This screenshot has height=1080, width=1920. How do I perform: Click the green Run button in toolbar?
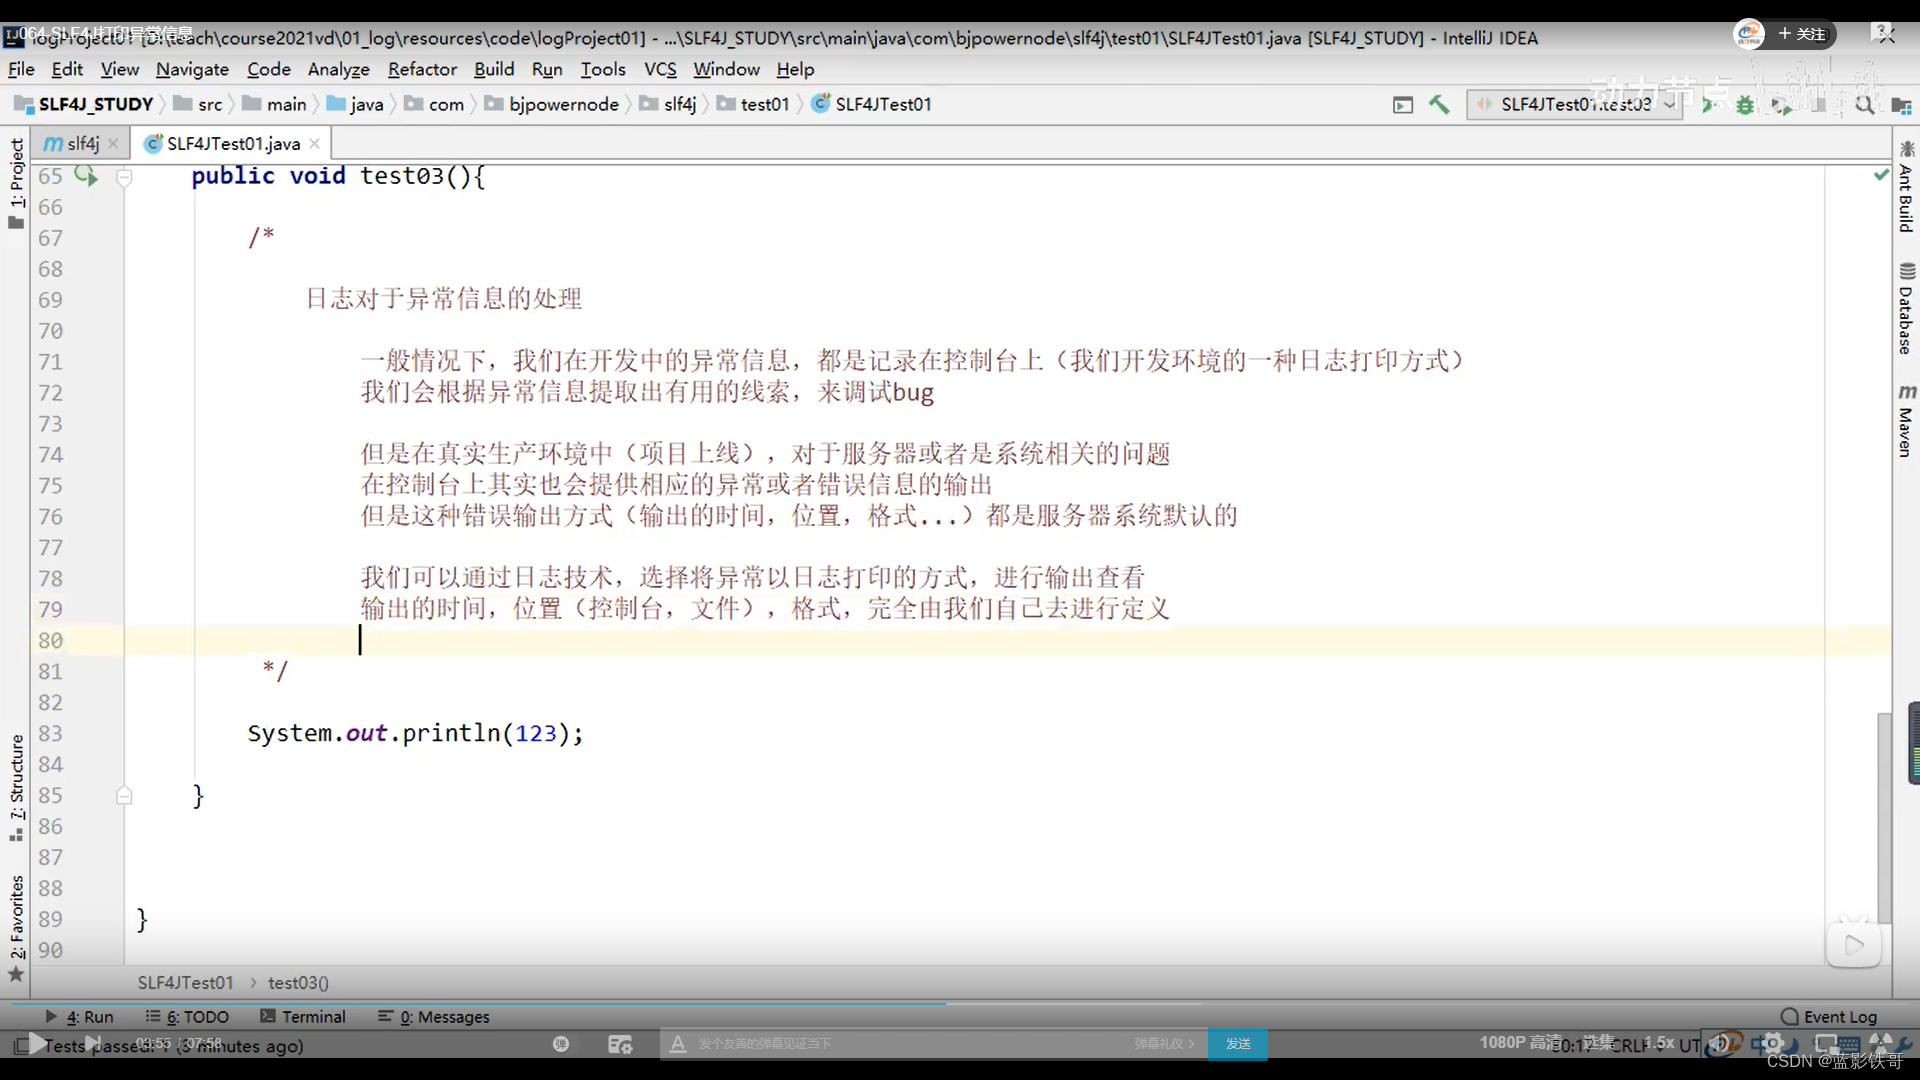pyautogui.click(x=1709, y=104)
